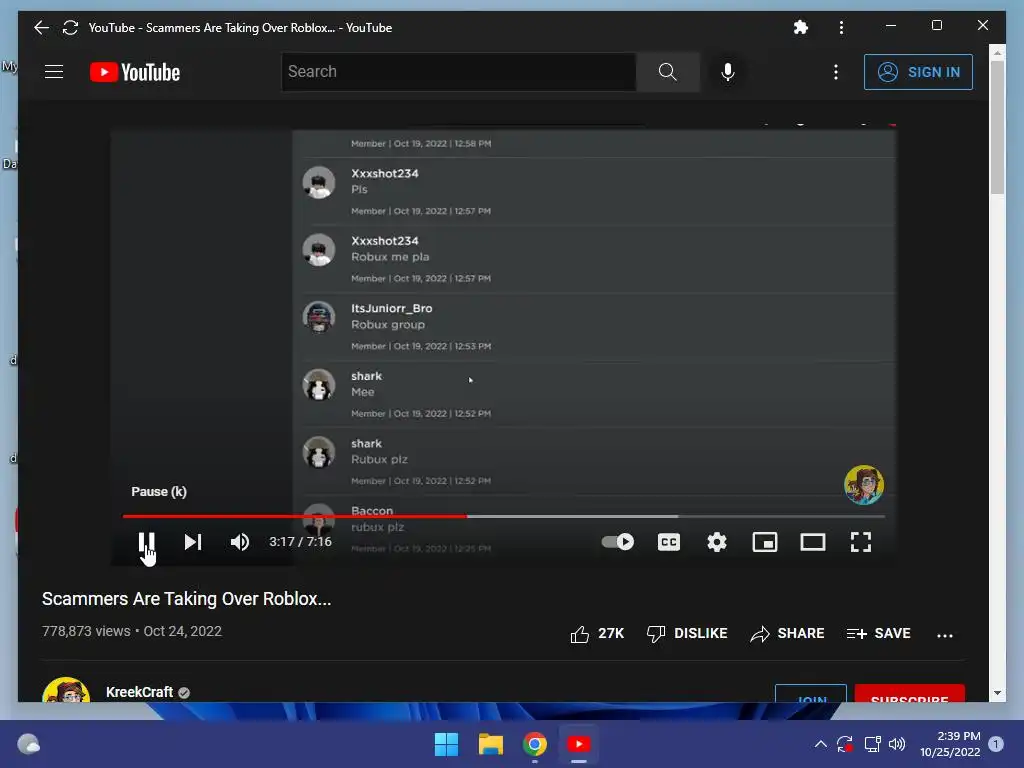Click the video title Scammers Are Taking Over Roblox
1024x768 pixels.
click(x=187, y=599)
